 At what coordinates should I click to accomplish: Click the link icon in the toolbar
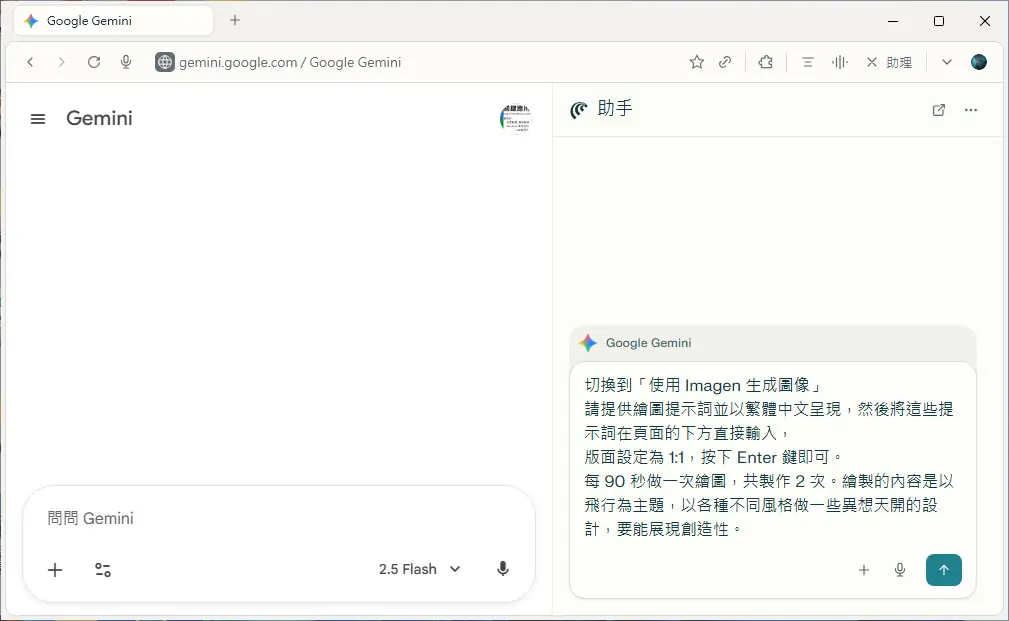[725, 62]
